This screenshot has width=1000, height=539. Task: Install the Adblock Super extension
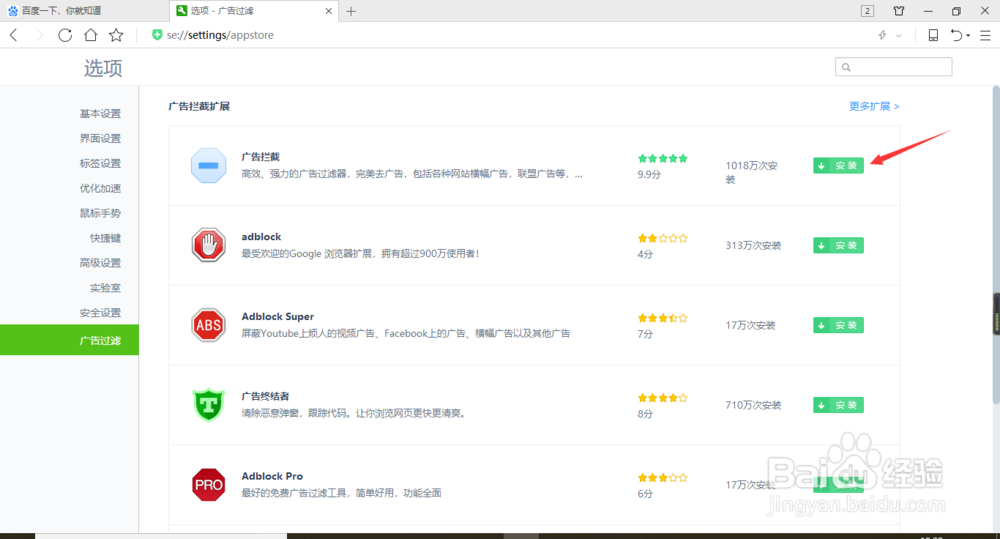pos(839,325)
